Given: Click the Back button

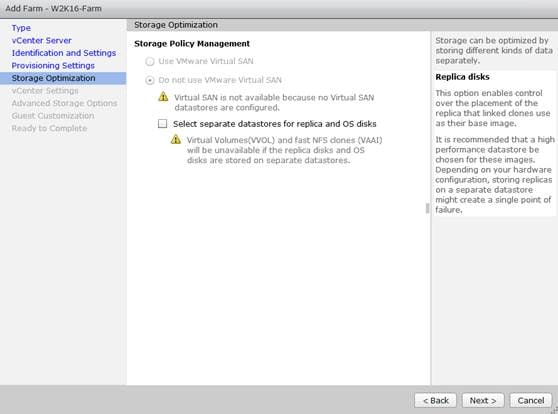Looking at the screenshot, I should (x=436, y=400).
